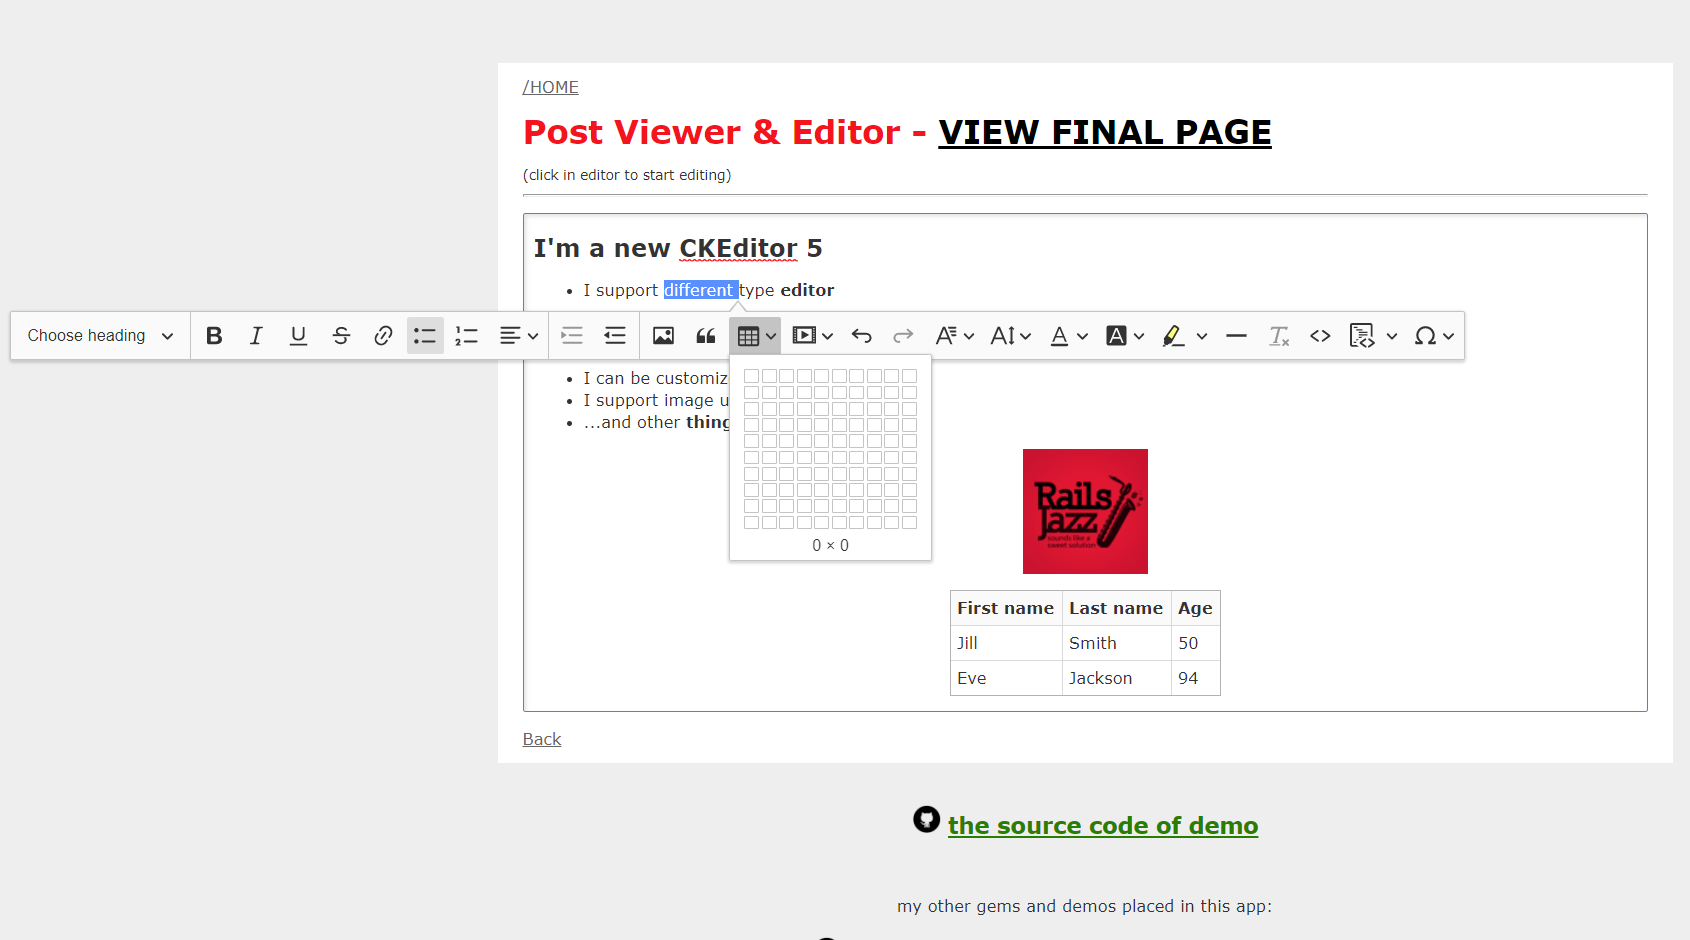The width and height of the screenshot is (1690, 940).
Task: Click the '50' age cell
Action: point(1195,643)
